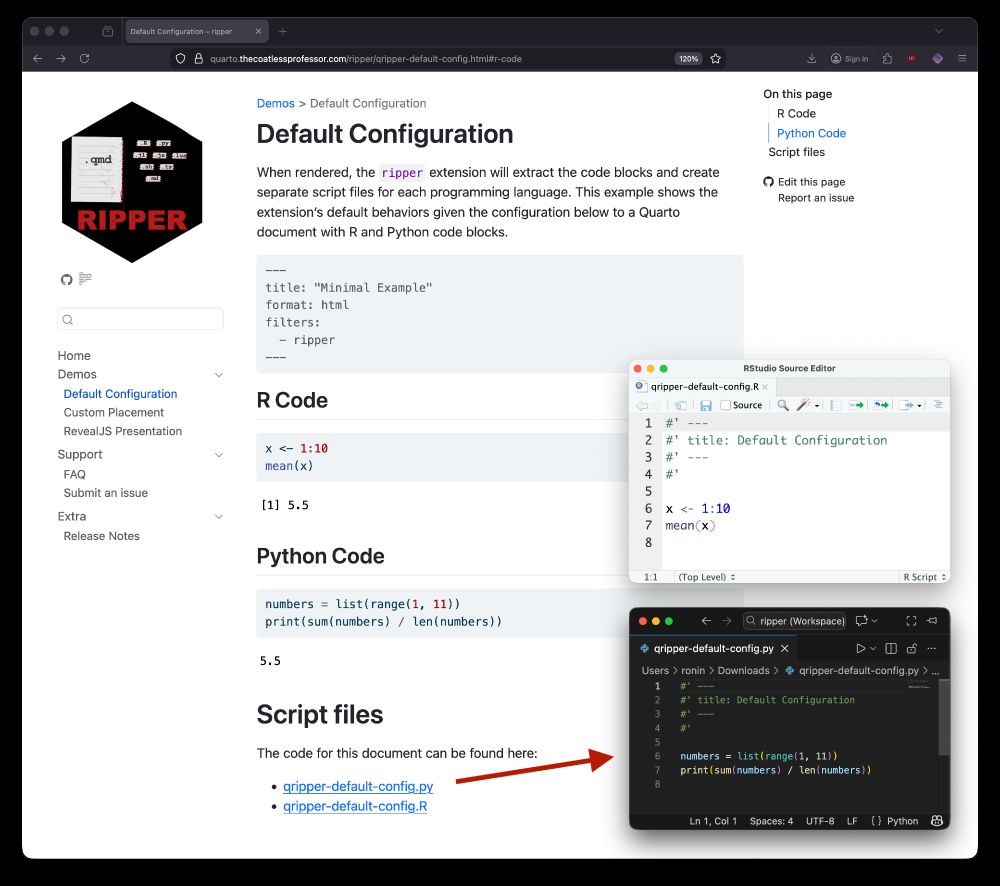Click the Downloads icon in the Firefox toolbar
The image size is (1000, 886).
pyautogui.click(x=814, y=58)
